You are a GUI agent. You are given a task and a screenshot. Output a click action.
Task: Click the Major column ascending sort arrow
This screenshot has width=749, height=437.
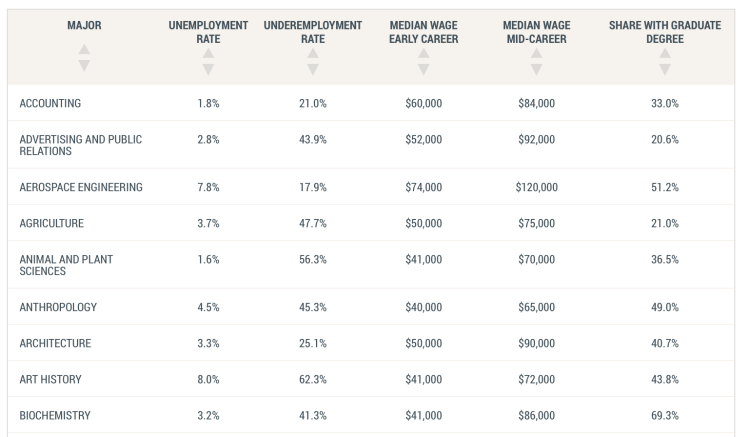click(x=83, y=50)
